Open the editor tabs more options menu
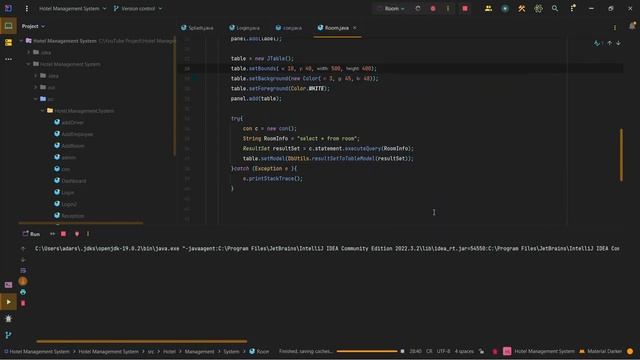This screenshot has width=640, height=360. [615, 28]
